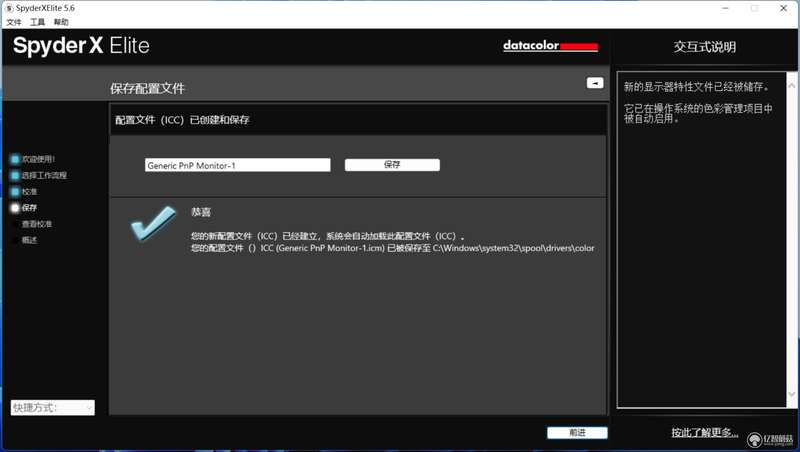Screen dimensions: 800x452
Task: Click the help panel scrollbar down arrow
Action: point(792,394)
